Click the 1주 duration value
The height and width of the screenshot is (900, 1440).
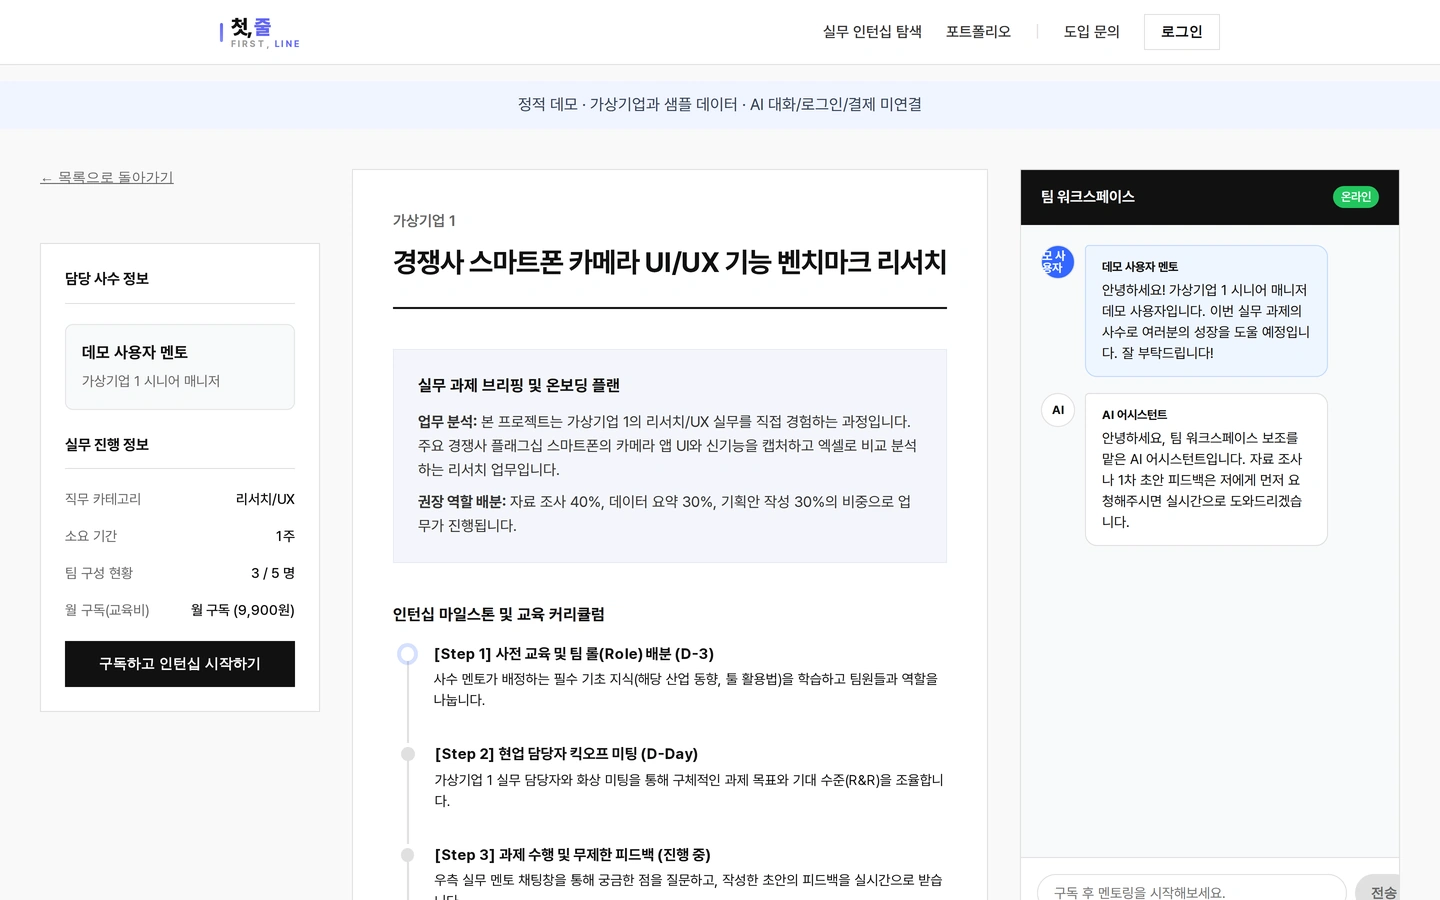pyautogui.click(x=285, y=536)
